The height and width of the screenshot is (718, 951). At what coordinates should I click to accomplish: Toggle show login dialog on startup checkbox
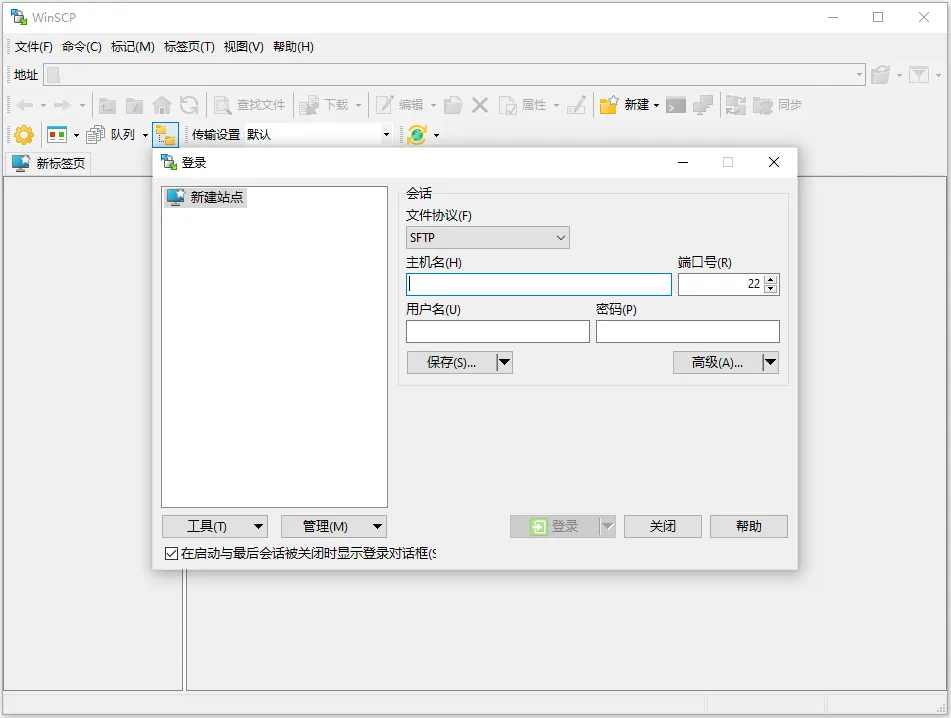click(x=172, y=553)
